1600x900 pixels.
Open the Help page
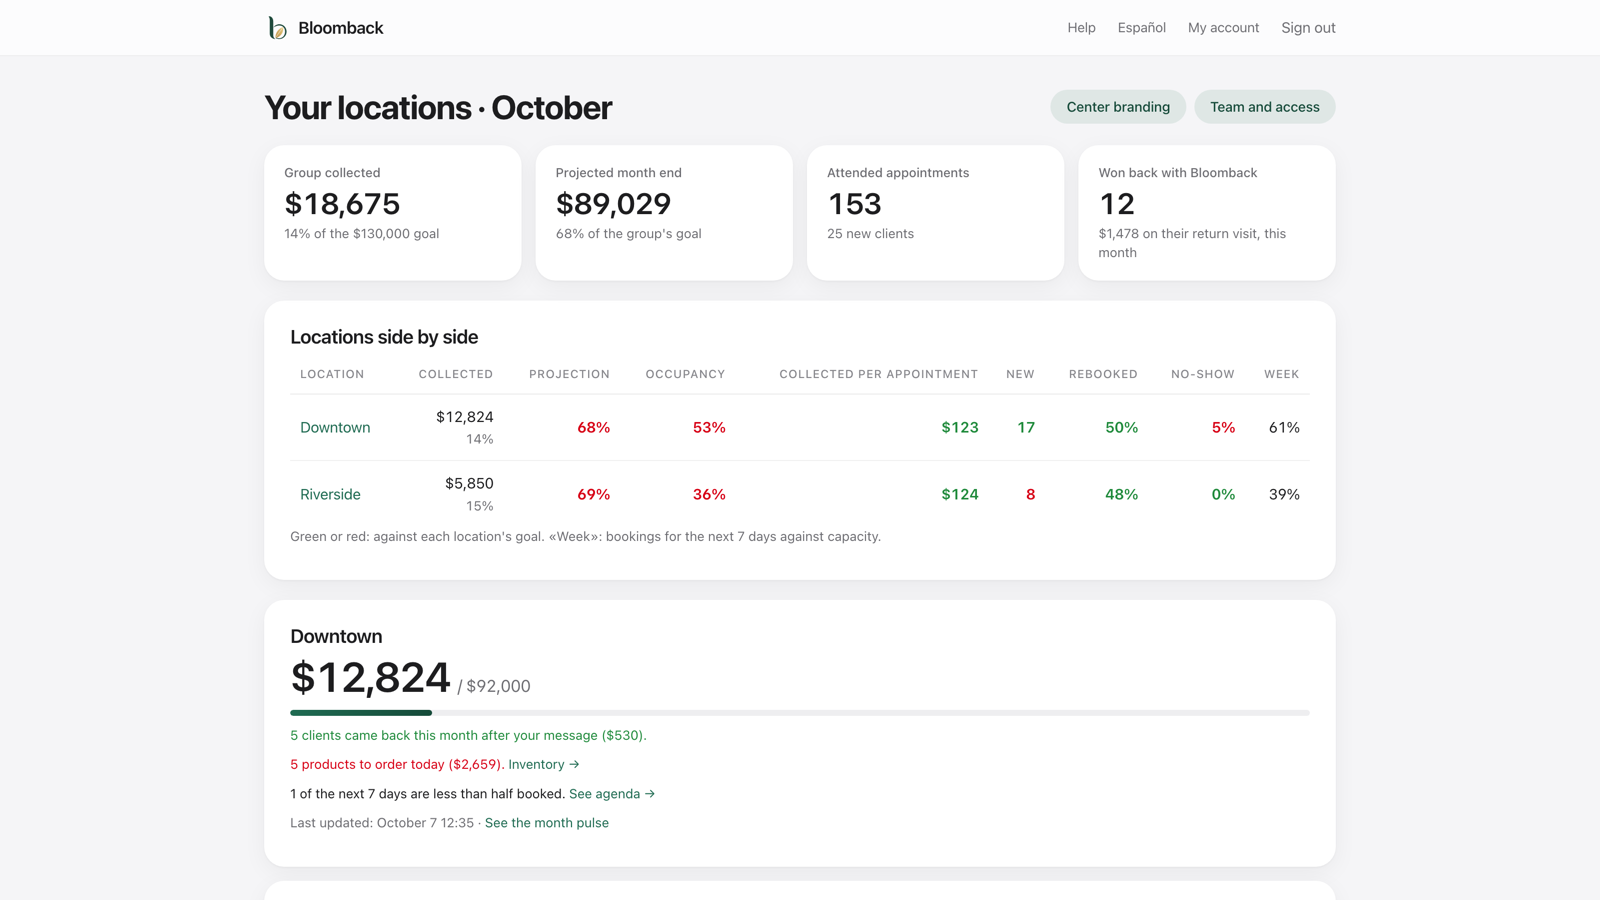[x=1081, y=28]
